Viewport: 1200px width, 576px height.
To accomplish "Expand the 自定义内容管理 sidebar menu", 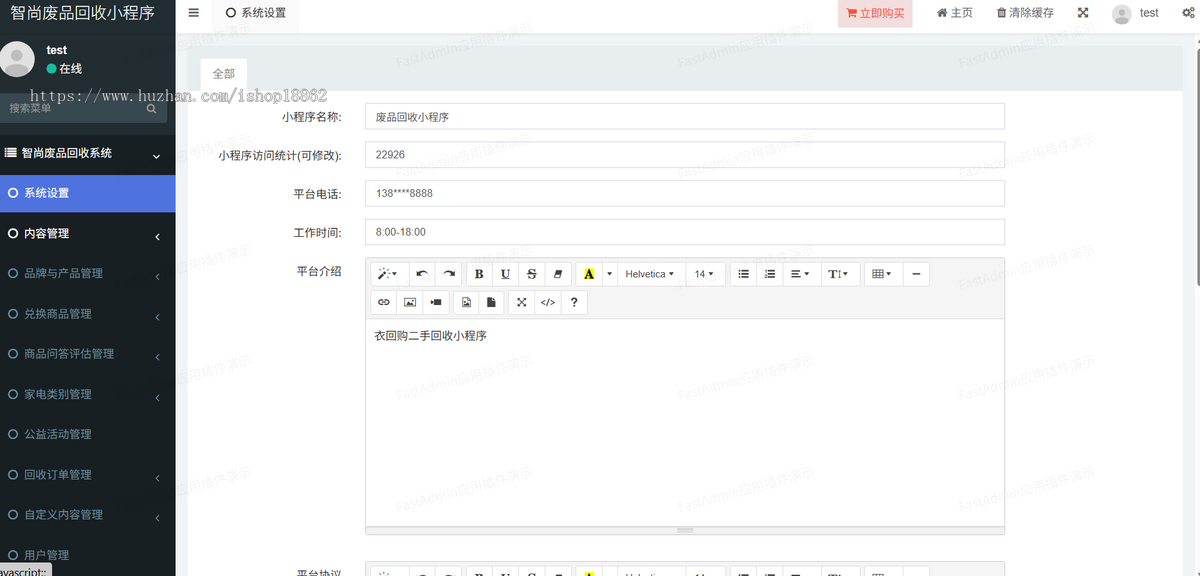I will click(x=87, y=515).
